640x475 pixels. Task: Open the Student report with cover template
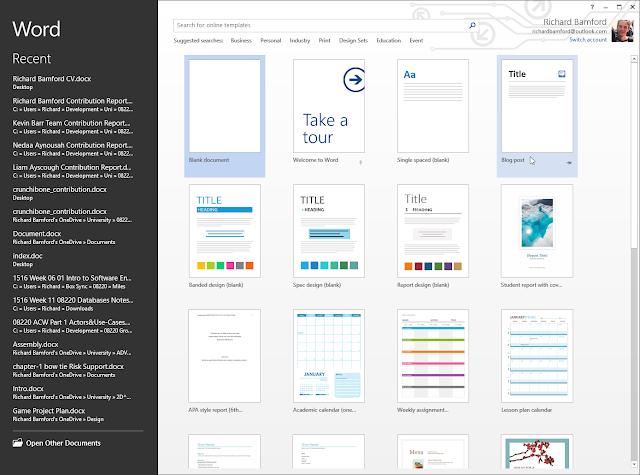pyautogui.click(x=537, y=231)
